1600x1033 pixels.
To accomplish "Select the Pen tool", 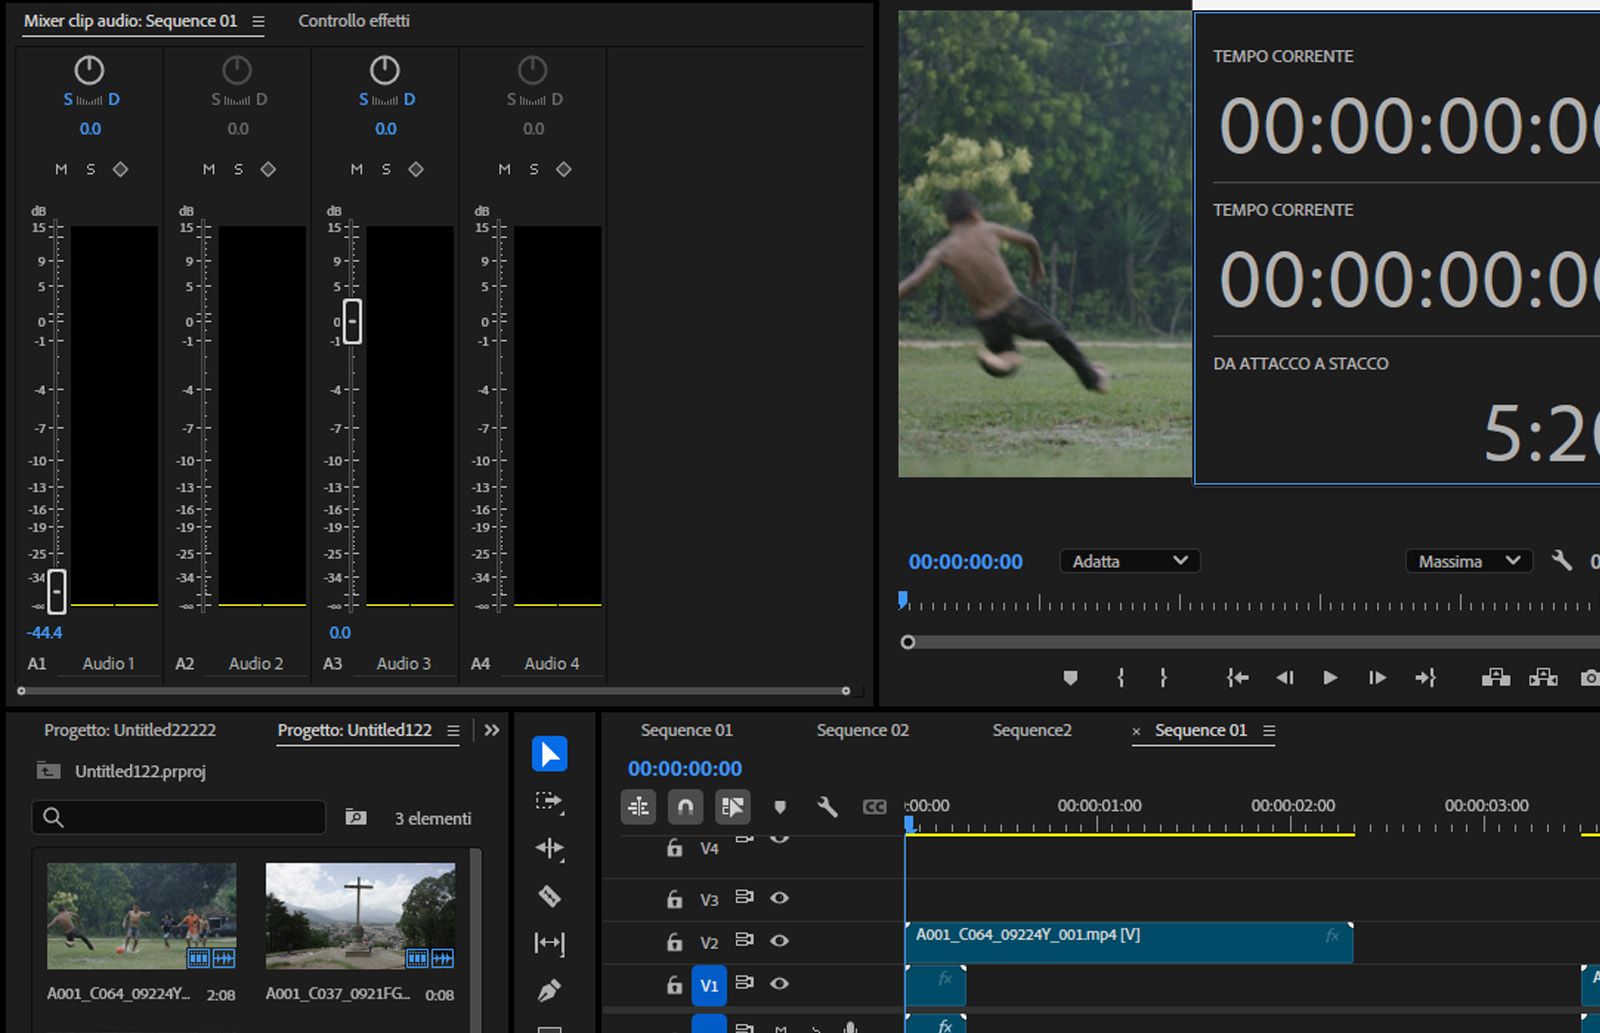I will coord(549,990).
